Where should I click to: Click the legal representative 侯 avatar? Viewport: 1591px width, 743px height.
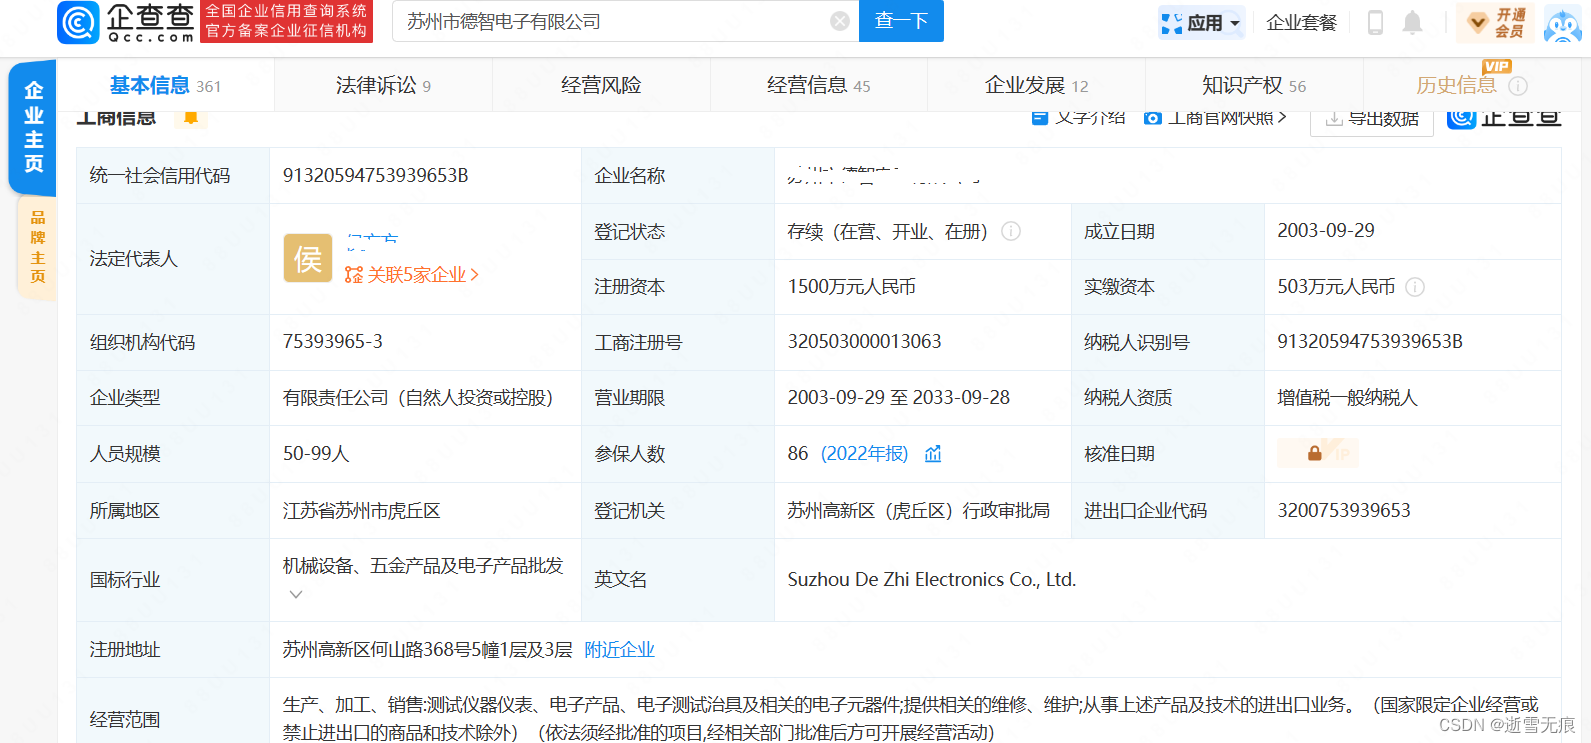(x=308, y=258)
